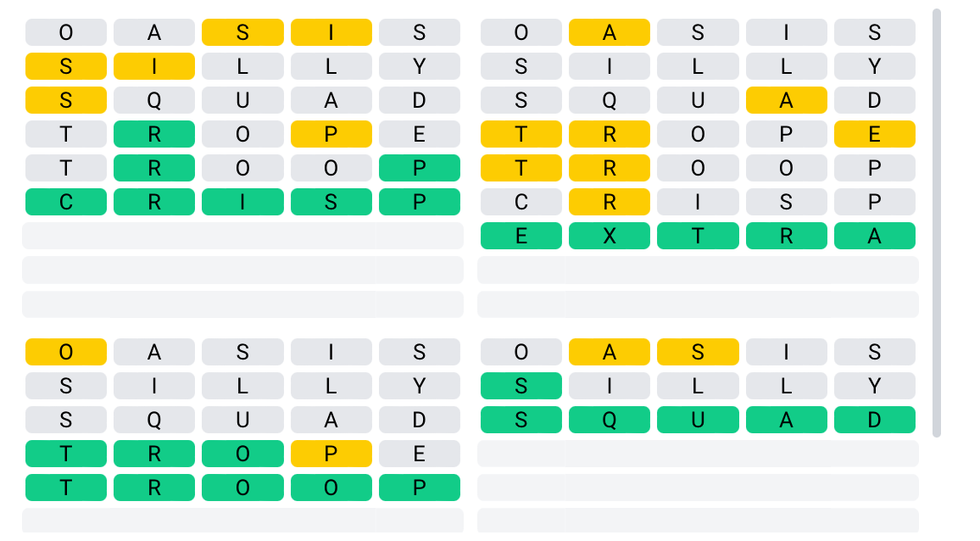Click the green T tile in EXTRA
The width and height of the screenshot is (980, 541).
tap(698, 236)
